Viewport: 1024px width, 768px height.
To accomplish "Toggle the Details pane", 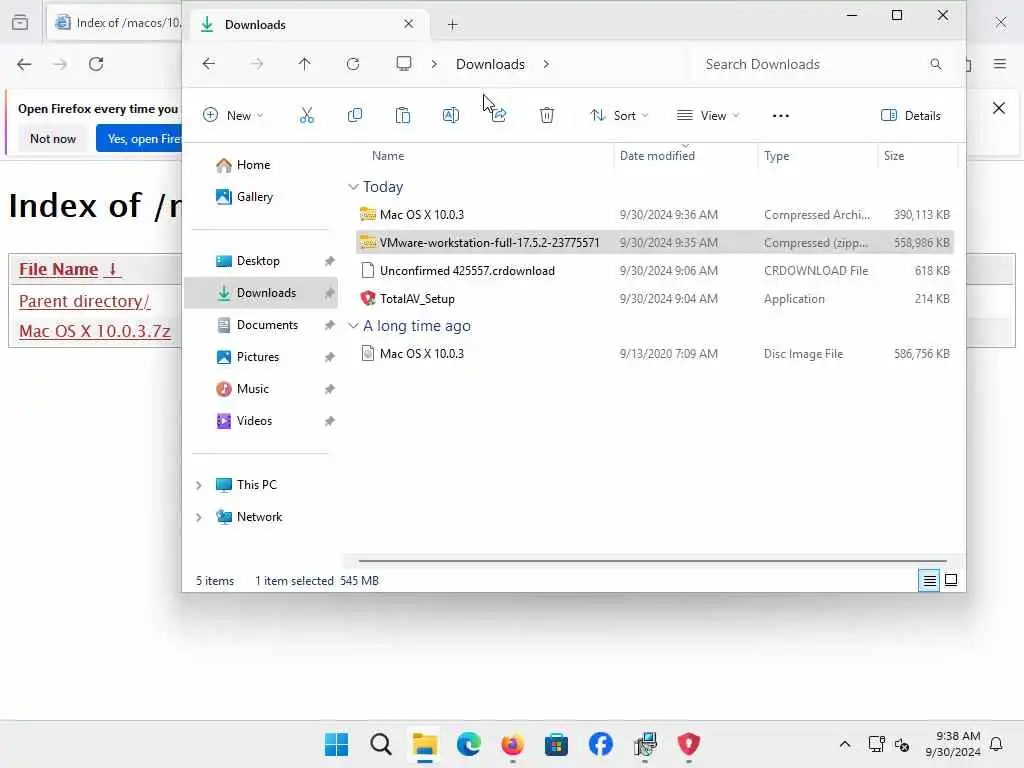I will pos(910,116).
